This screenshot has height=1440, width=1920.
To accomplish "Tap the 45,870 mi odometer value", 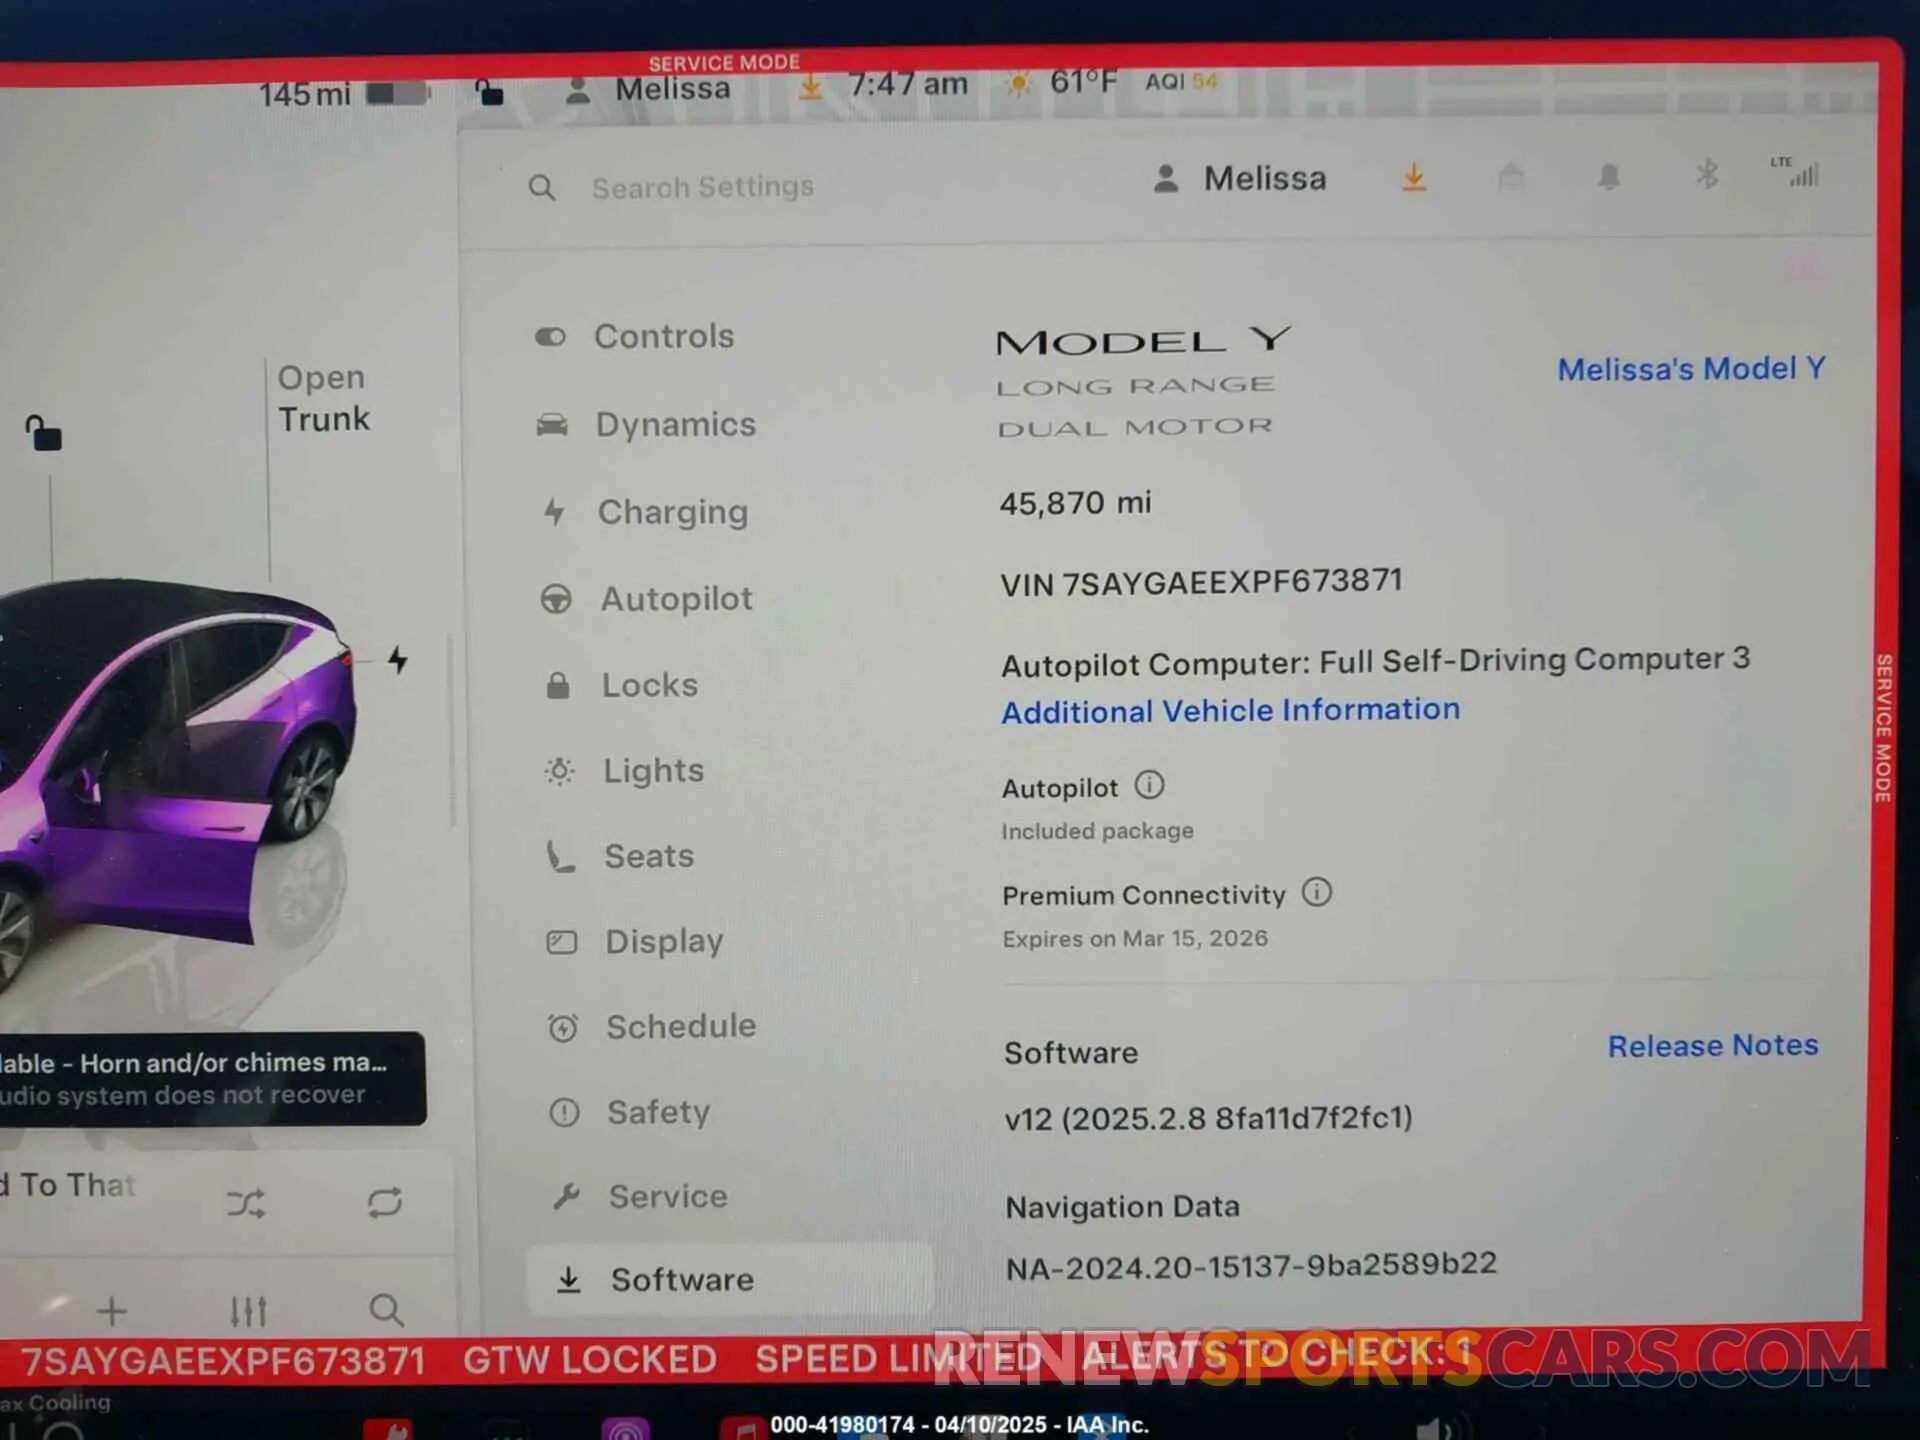I will (1075, 503).
